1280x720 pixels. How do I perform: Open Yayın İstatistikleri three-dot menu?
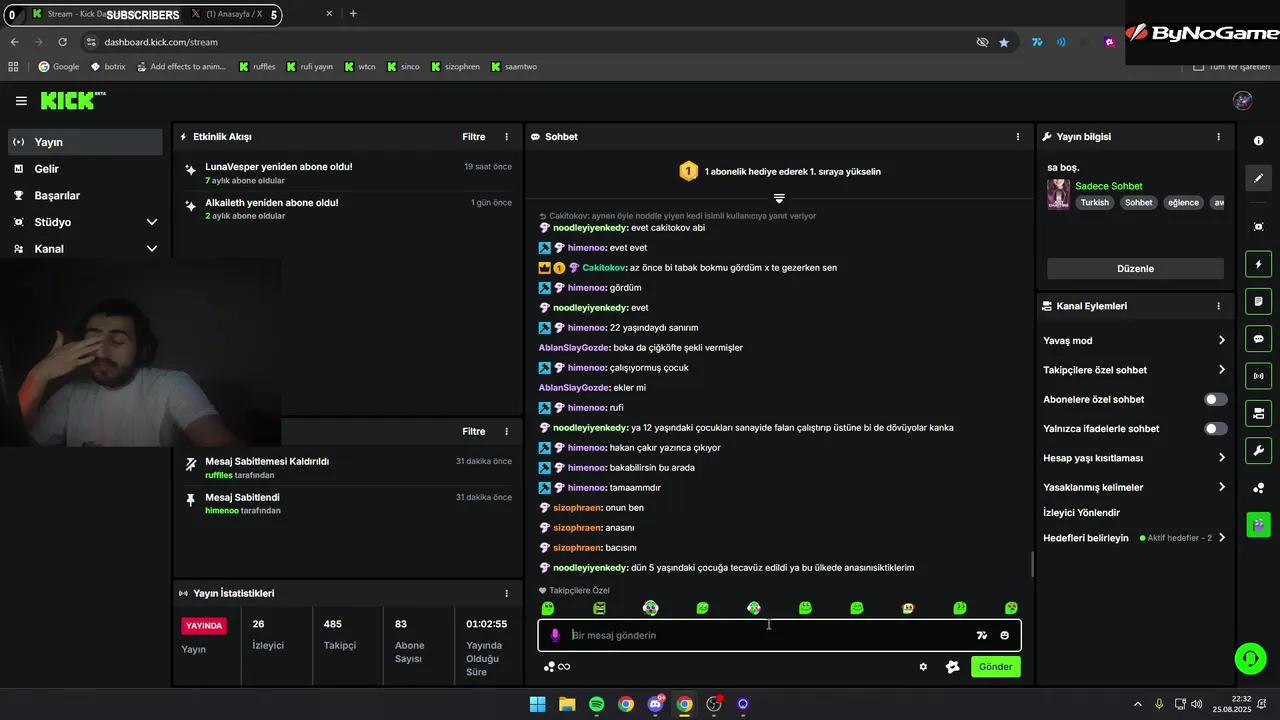pyautogui.click(x=506, y=593)
